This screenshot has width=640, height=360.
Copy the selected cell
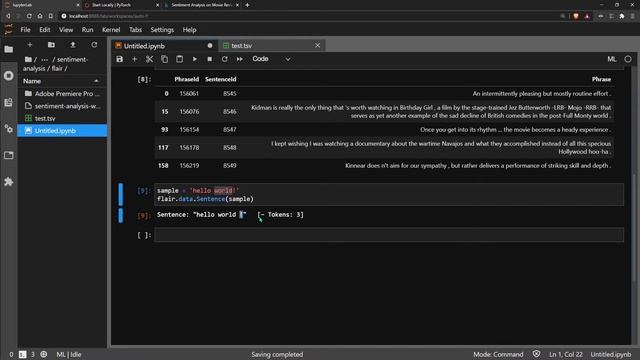tap(164, 59)
